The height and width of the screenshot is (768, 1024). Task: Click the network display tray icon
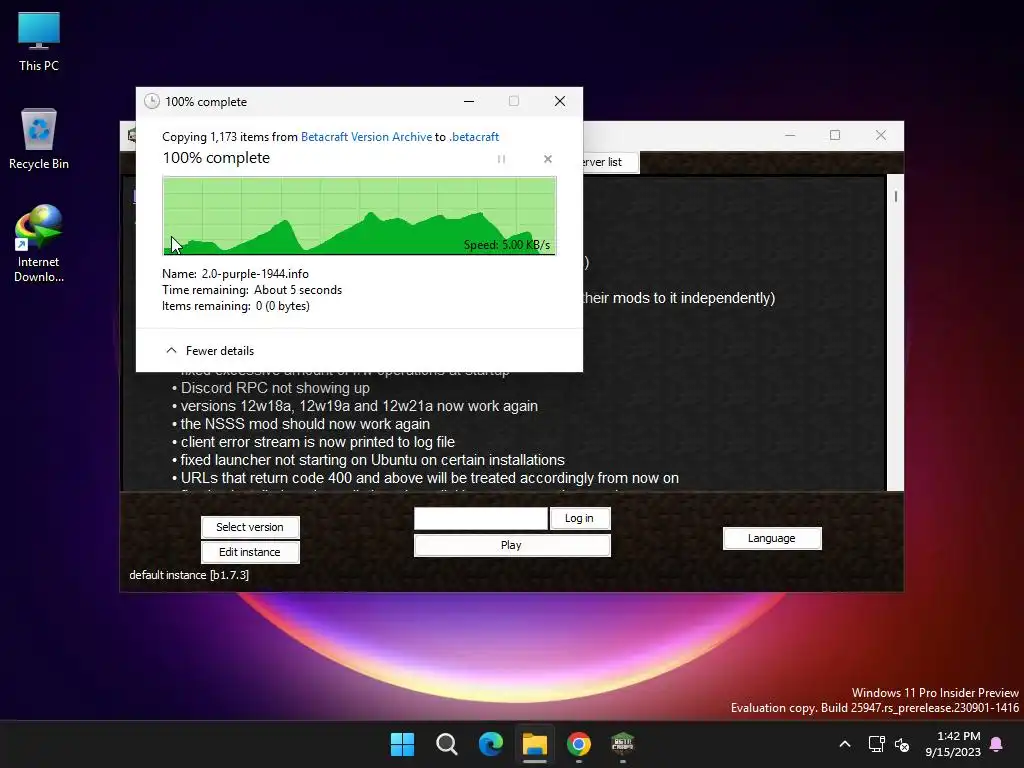tap(876, 744)
